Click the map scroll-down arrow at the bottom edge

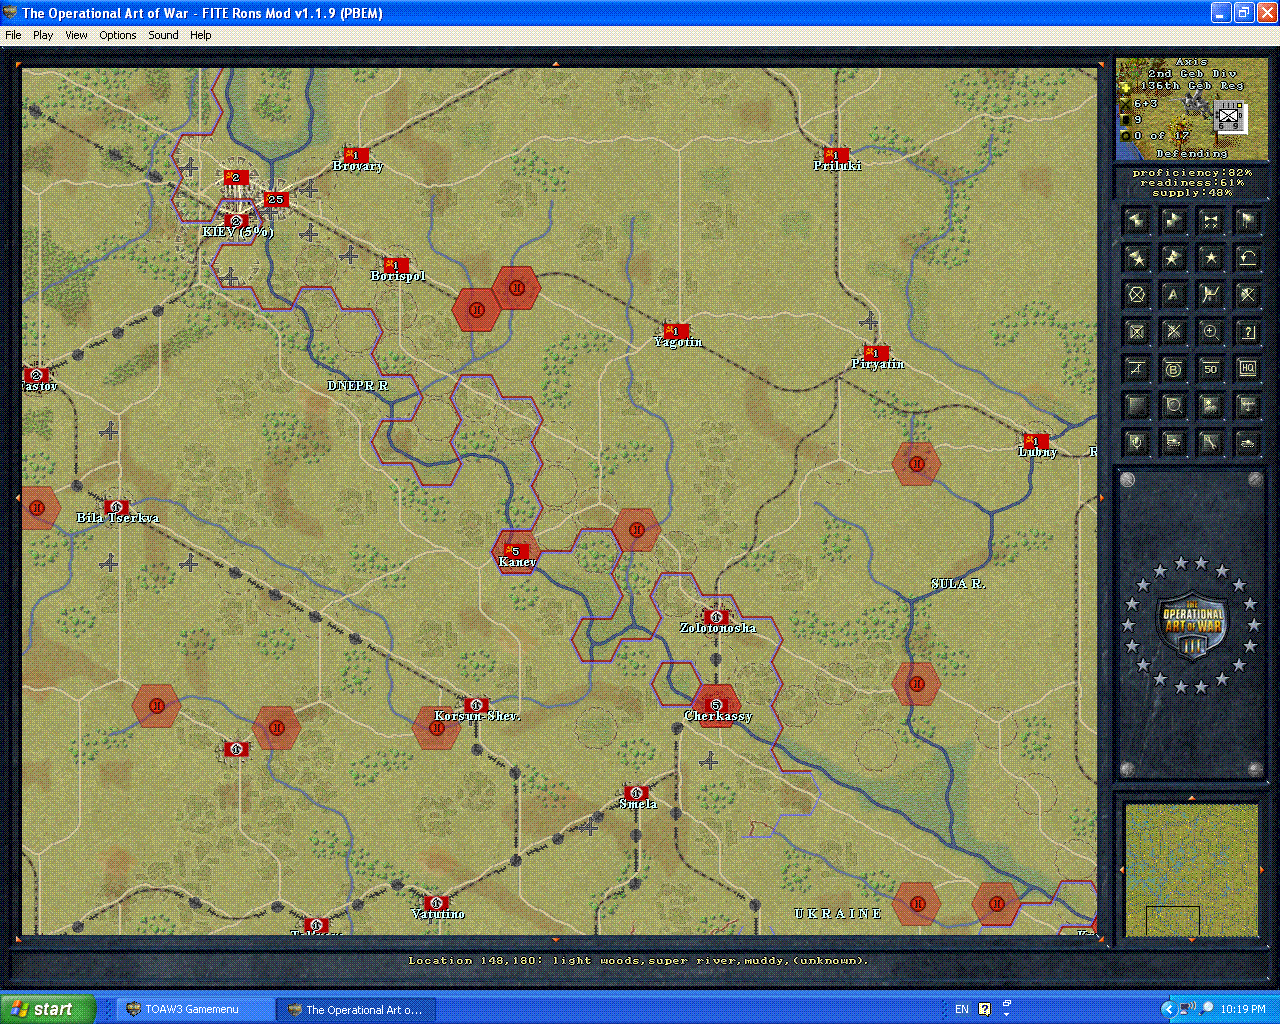tap(556, 940)
